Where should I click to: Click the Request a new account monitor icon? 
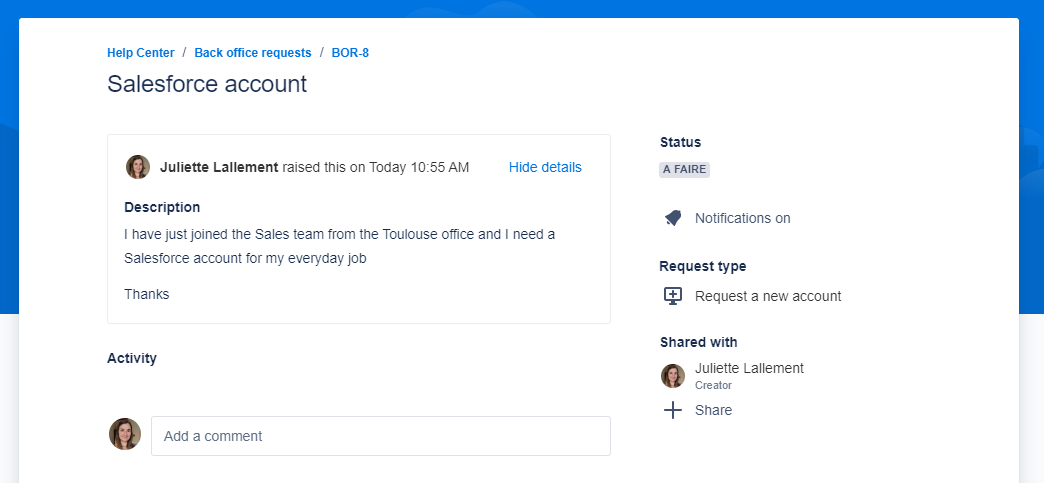(673, 296)
